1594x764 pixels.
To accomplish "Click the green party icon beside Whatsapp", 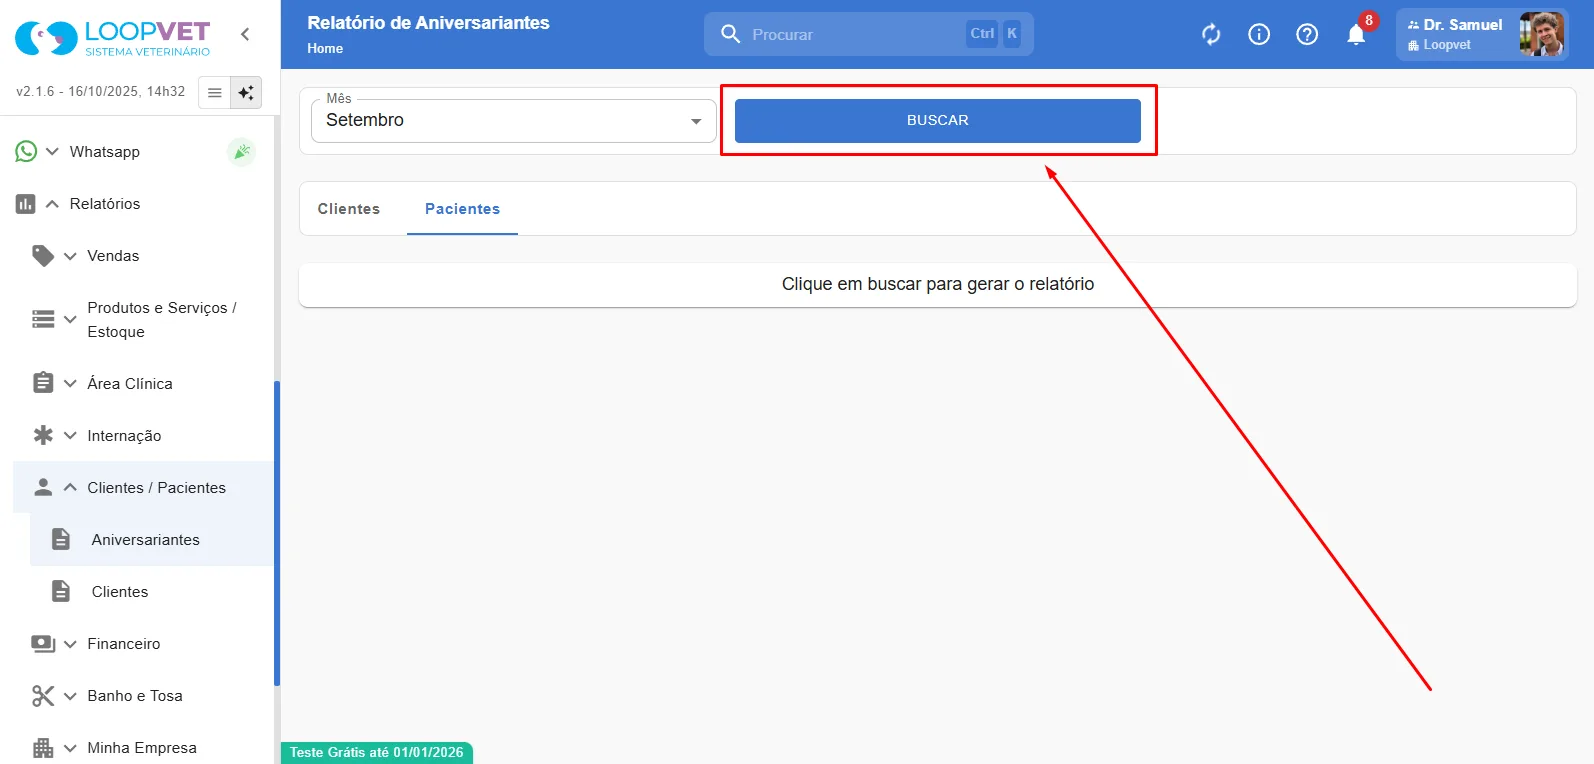I will click(241, 152).
